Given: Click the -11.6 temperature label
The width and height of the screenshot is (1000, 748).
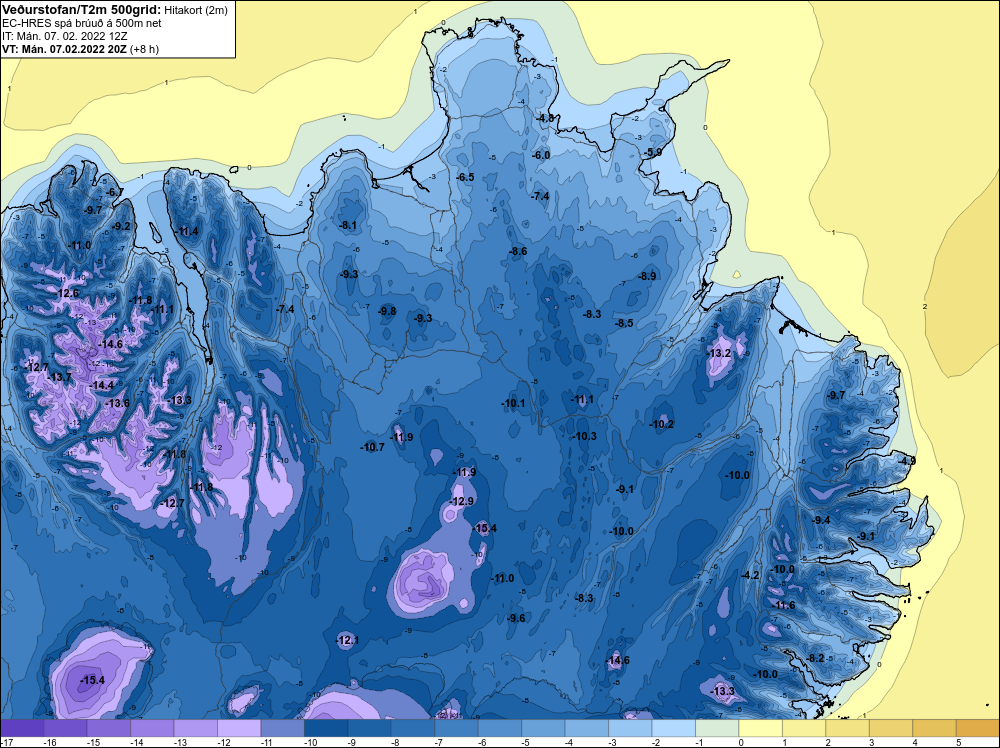Looking at the screenshot, I should pyautogui.click(x=784, y=605).
